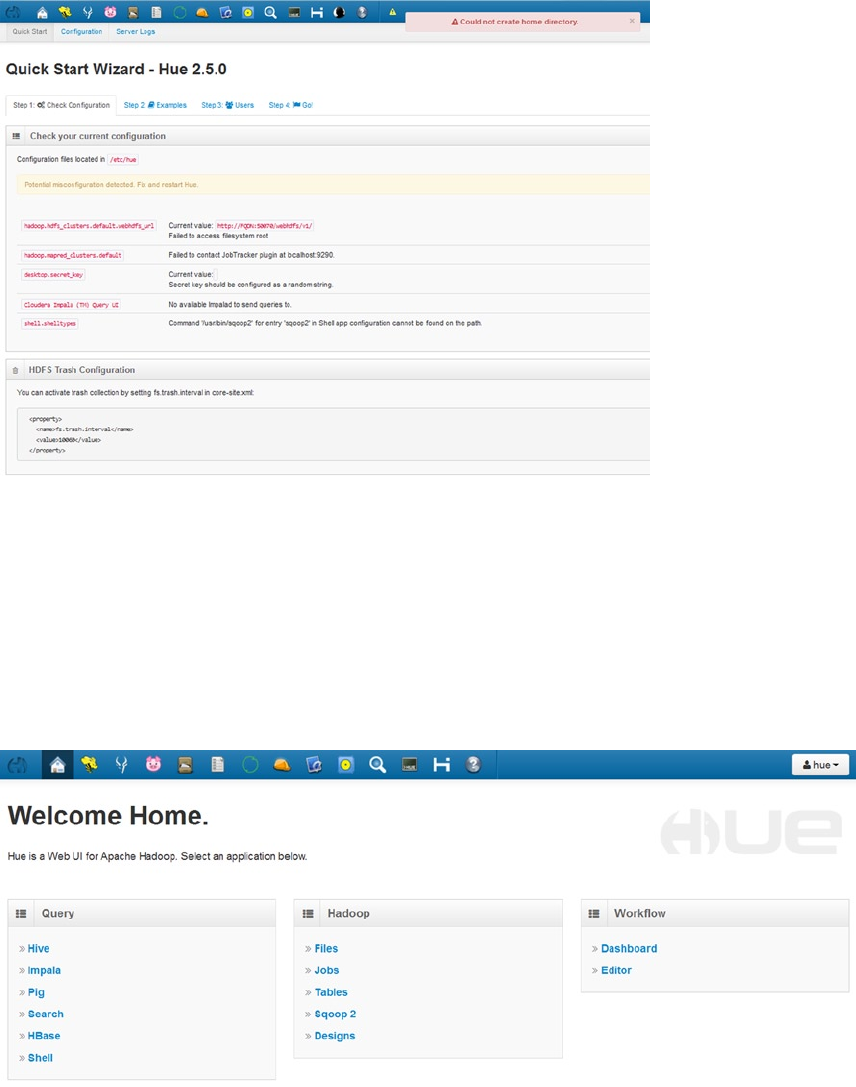Click Home icon in Quick Start screen toolbar
This screenshot has height=1087, width=856.
click(x=42, y=12)
